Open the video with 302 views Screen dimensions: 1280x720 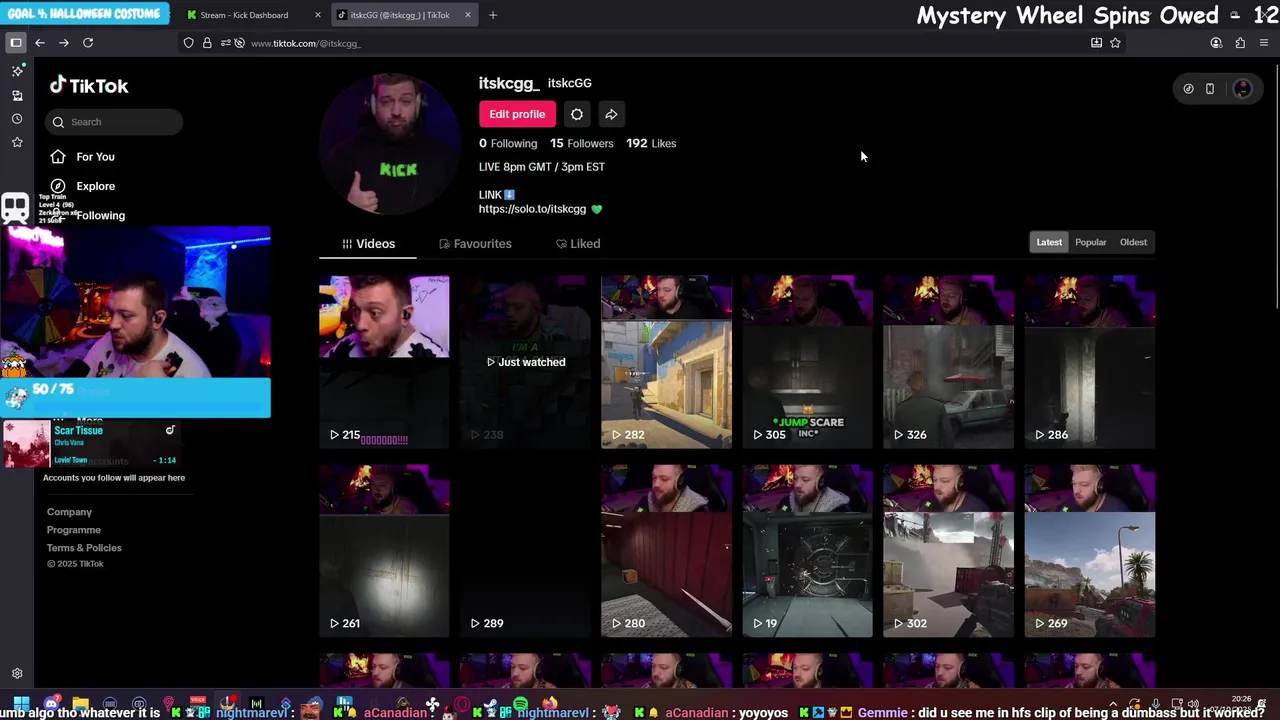pyautogui.click(x=948, y=551)
